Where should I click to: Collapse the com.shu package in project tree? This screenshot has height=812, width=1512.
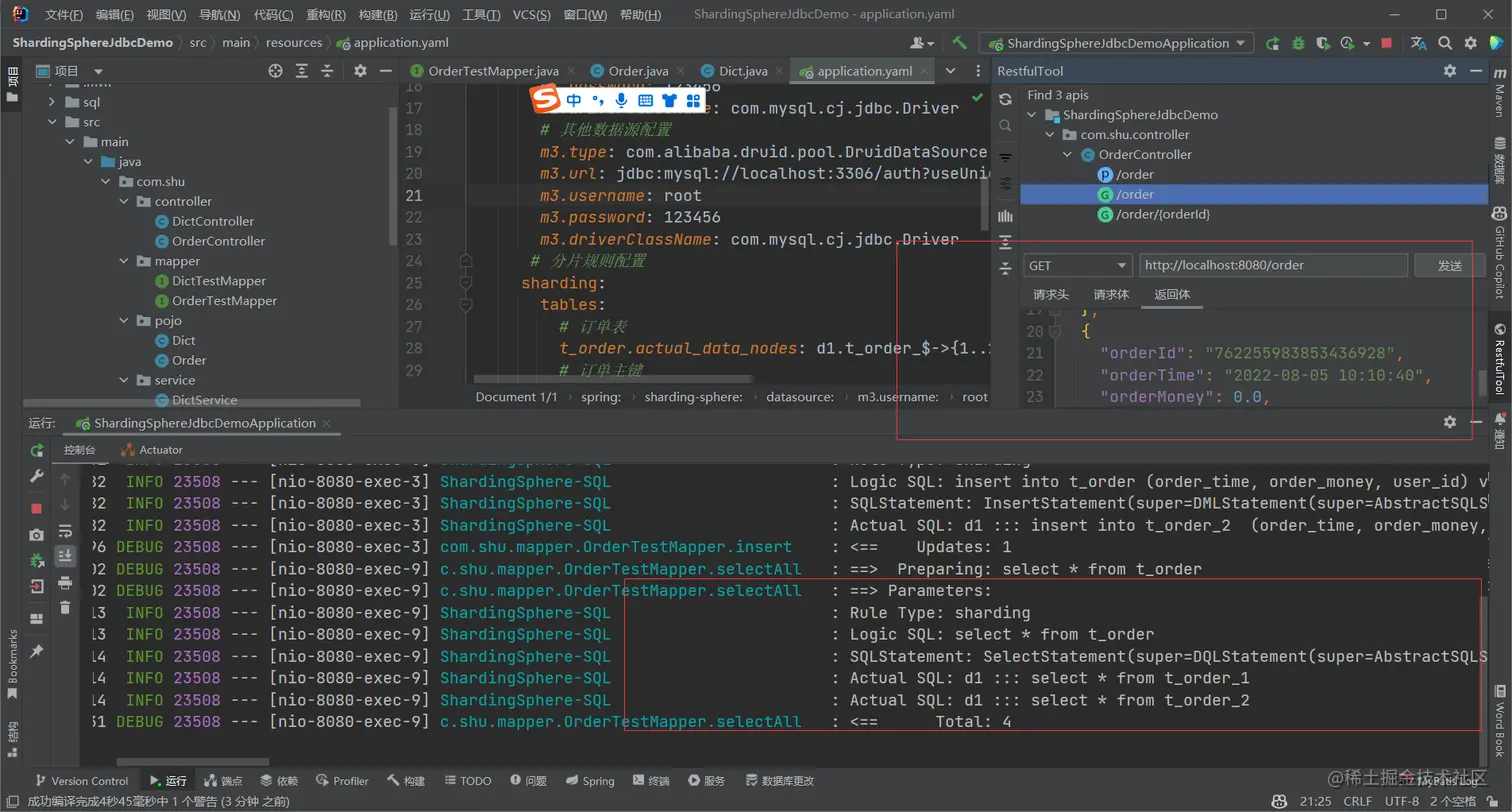pyautogui.click(x=108, y=181)
